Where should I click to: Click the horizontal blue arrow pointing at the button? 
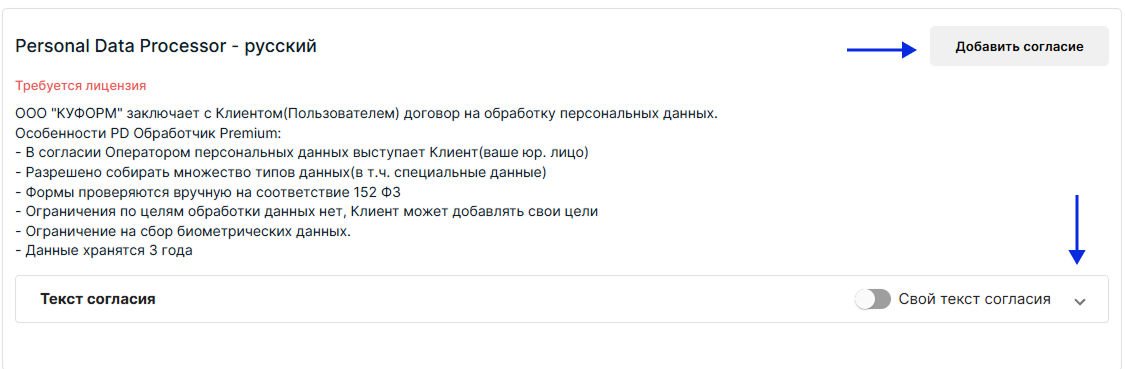click(x=882, y=49)
